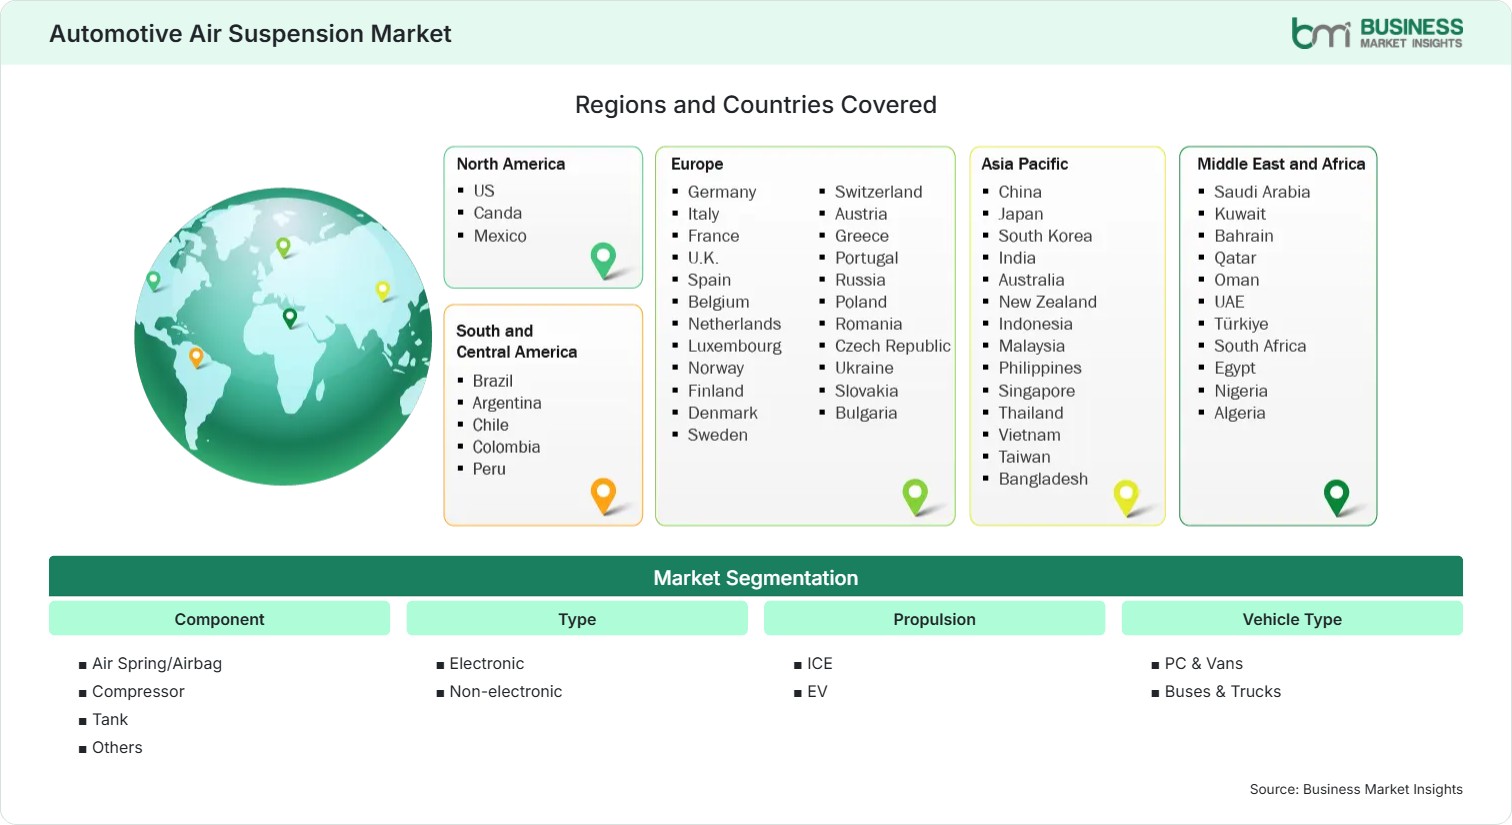1512x825 pixels.
Task: Click the Europe card heading
Action: [697, 164]
